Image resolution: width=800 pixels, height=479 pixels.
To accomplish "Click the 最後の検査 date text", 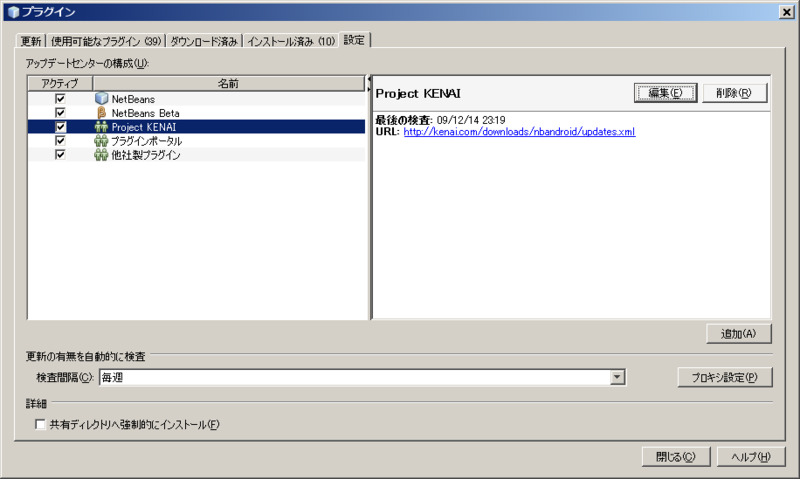I will [x=441, y=120].
